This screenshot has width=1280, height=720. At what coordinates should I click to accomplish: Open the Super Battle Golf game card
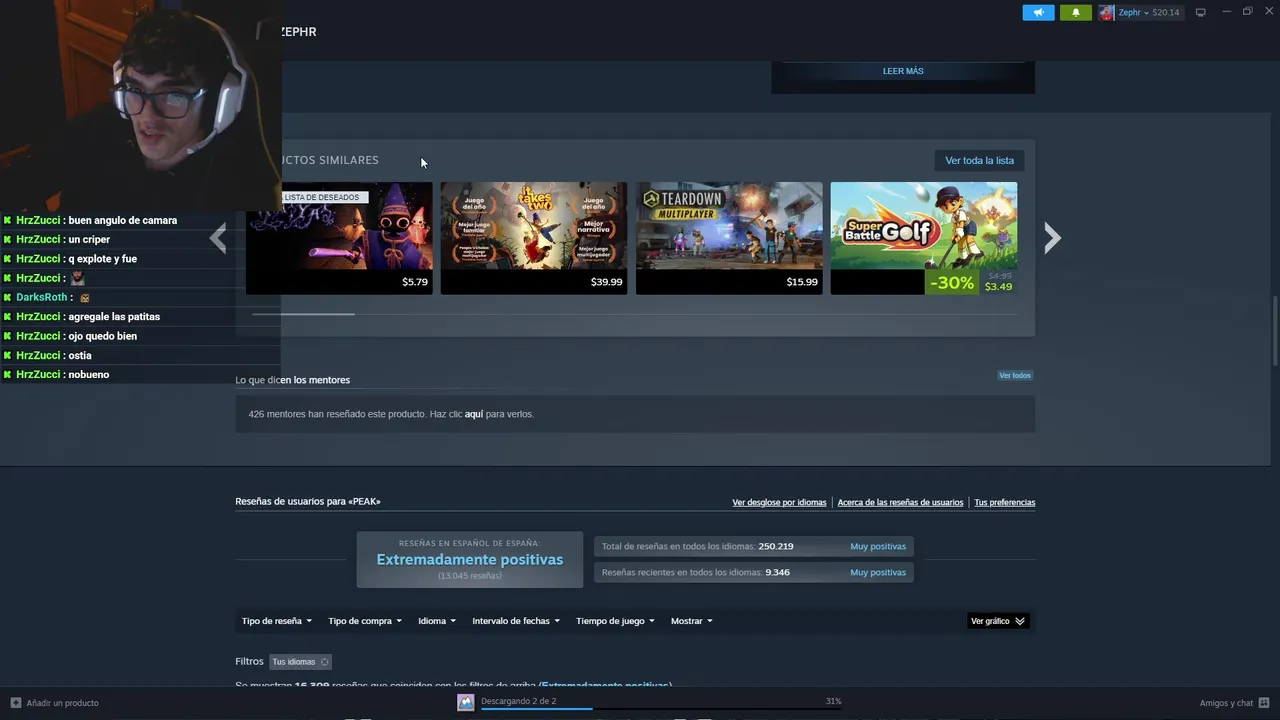click(x=924, y=238)
